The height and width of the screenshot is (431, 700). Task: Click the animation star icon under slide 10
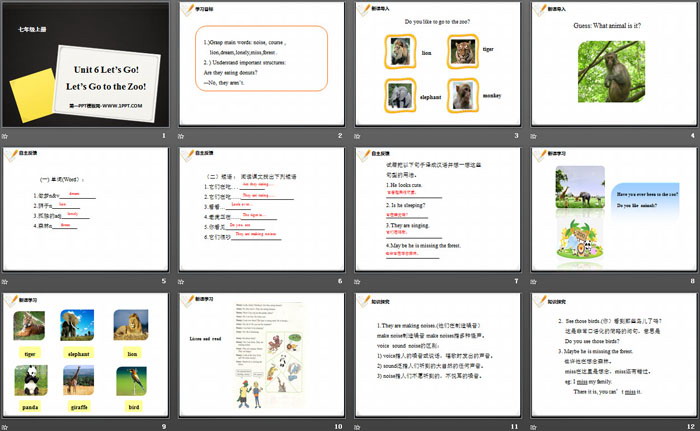(x=181, y=427)
